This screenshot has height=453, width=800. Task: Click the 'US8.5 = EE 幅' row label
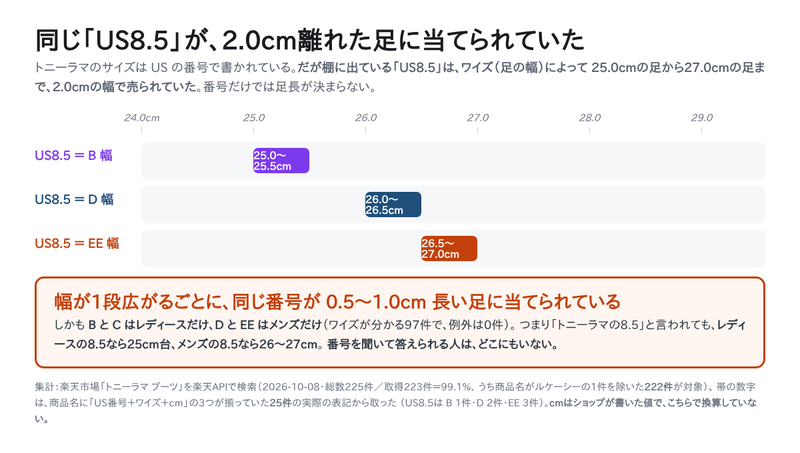pyautogui.click(x=77, y=243)
